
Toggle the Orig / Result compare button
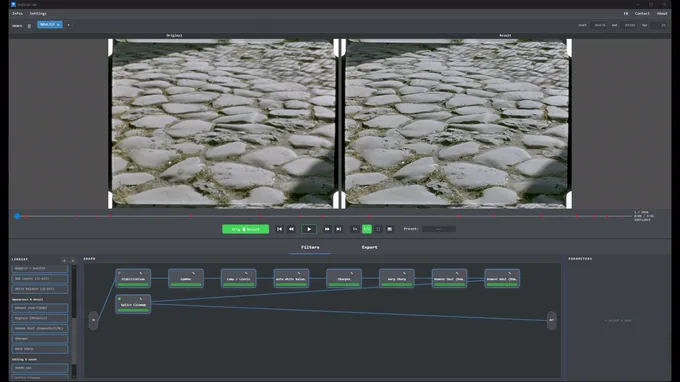click(x=245, y=229)
